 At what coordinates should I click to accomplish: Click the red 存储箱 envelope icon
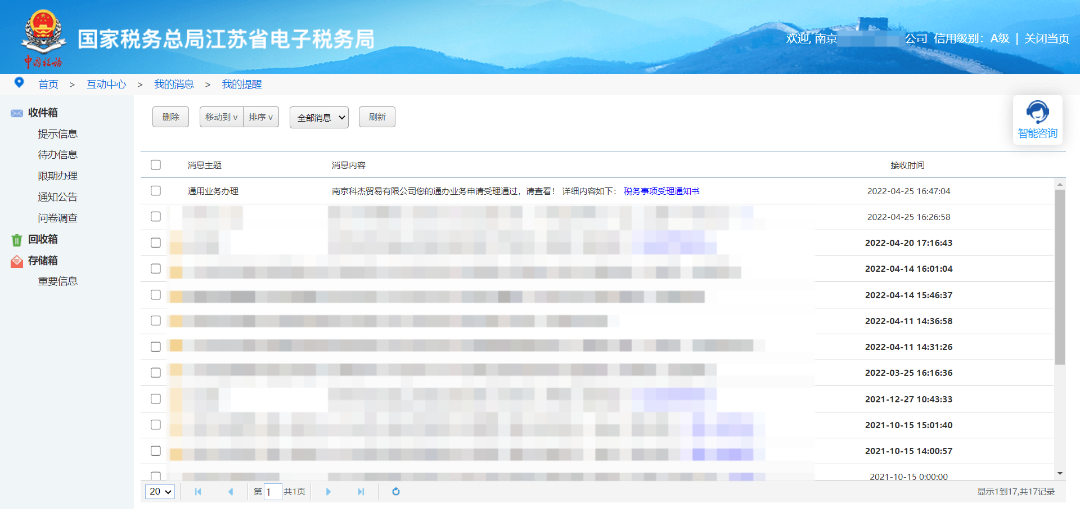click(x=16, y=261)
